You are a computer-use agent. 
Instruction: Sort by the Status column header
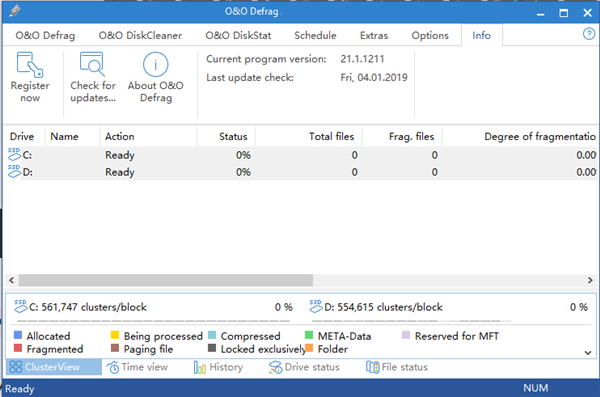coord(226,137)
